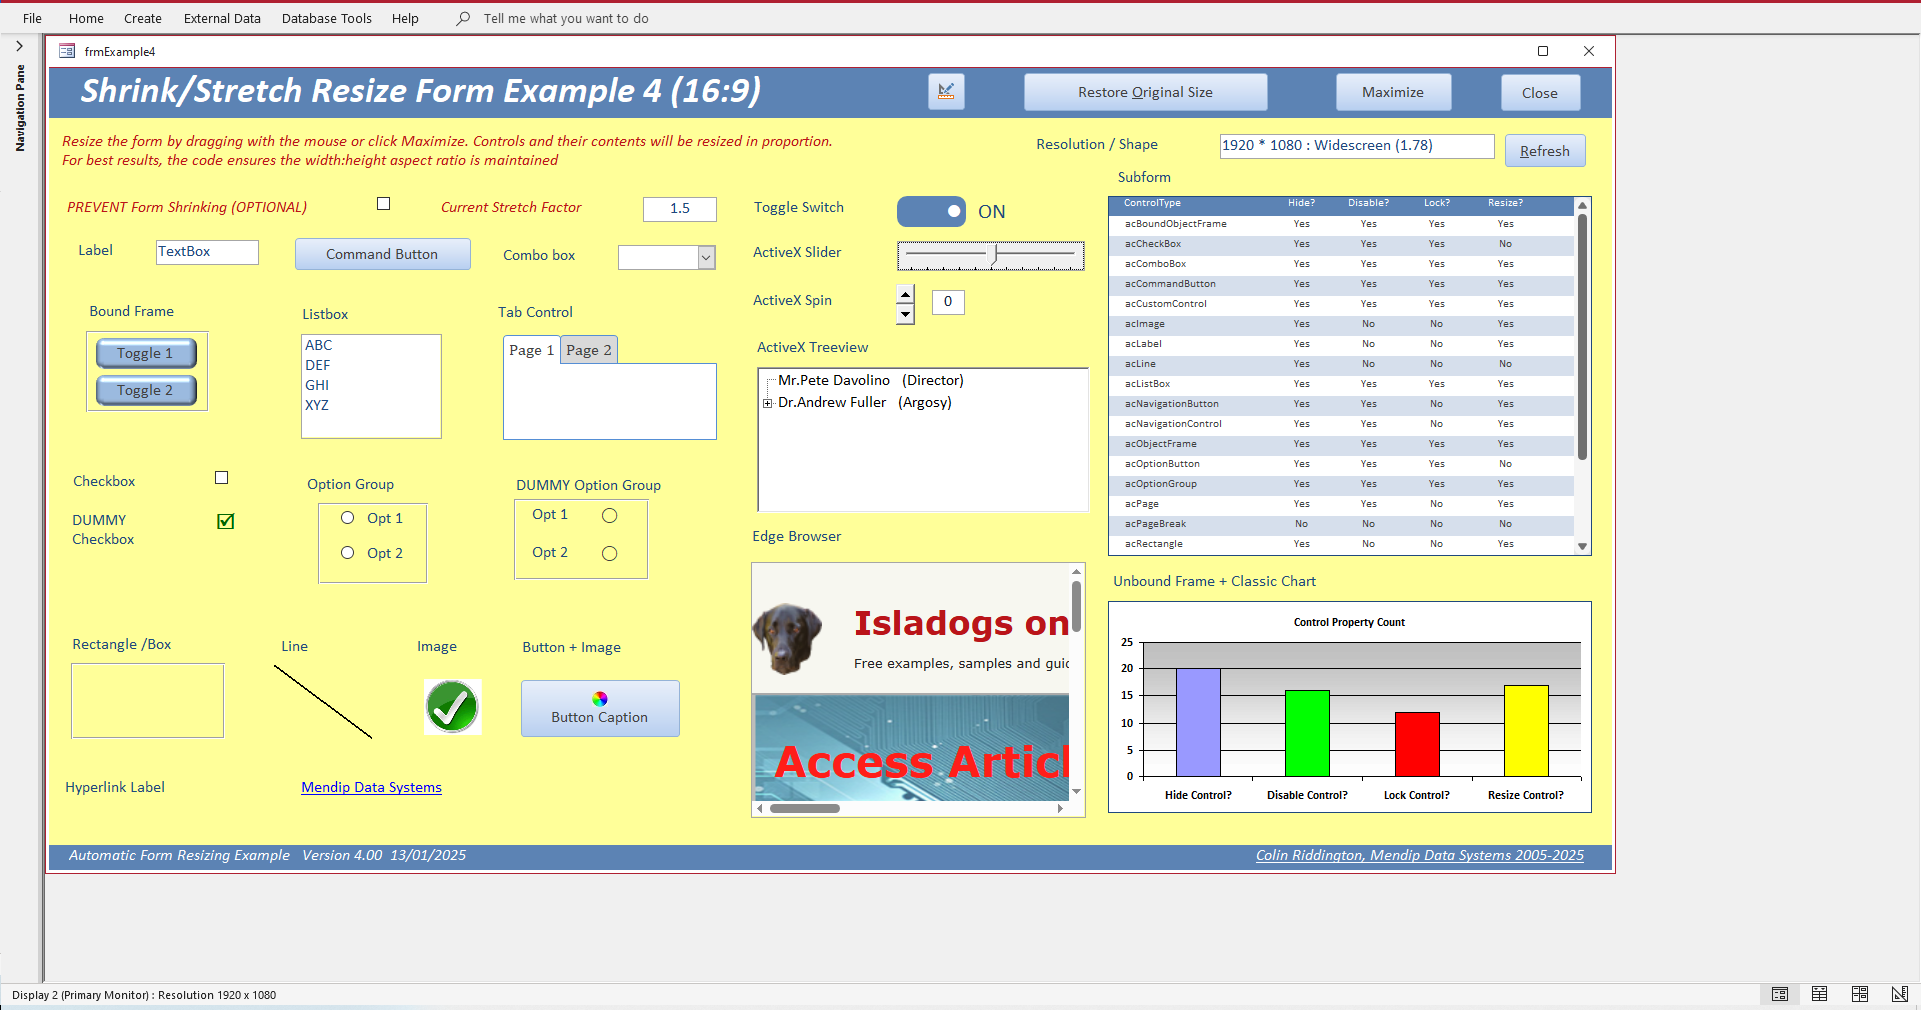Increase ActiveX Spin with up arrow
This screenshot has height=1010, width=1921.
click(906, 294)
